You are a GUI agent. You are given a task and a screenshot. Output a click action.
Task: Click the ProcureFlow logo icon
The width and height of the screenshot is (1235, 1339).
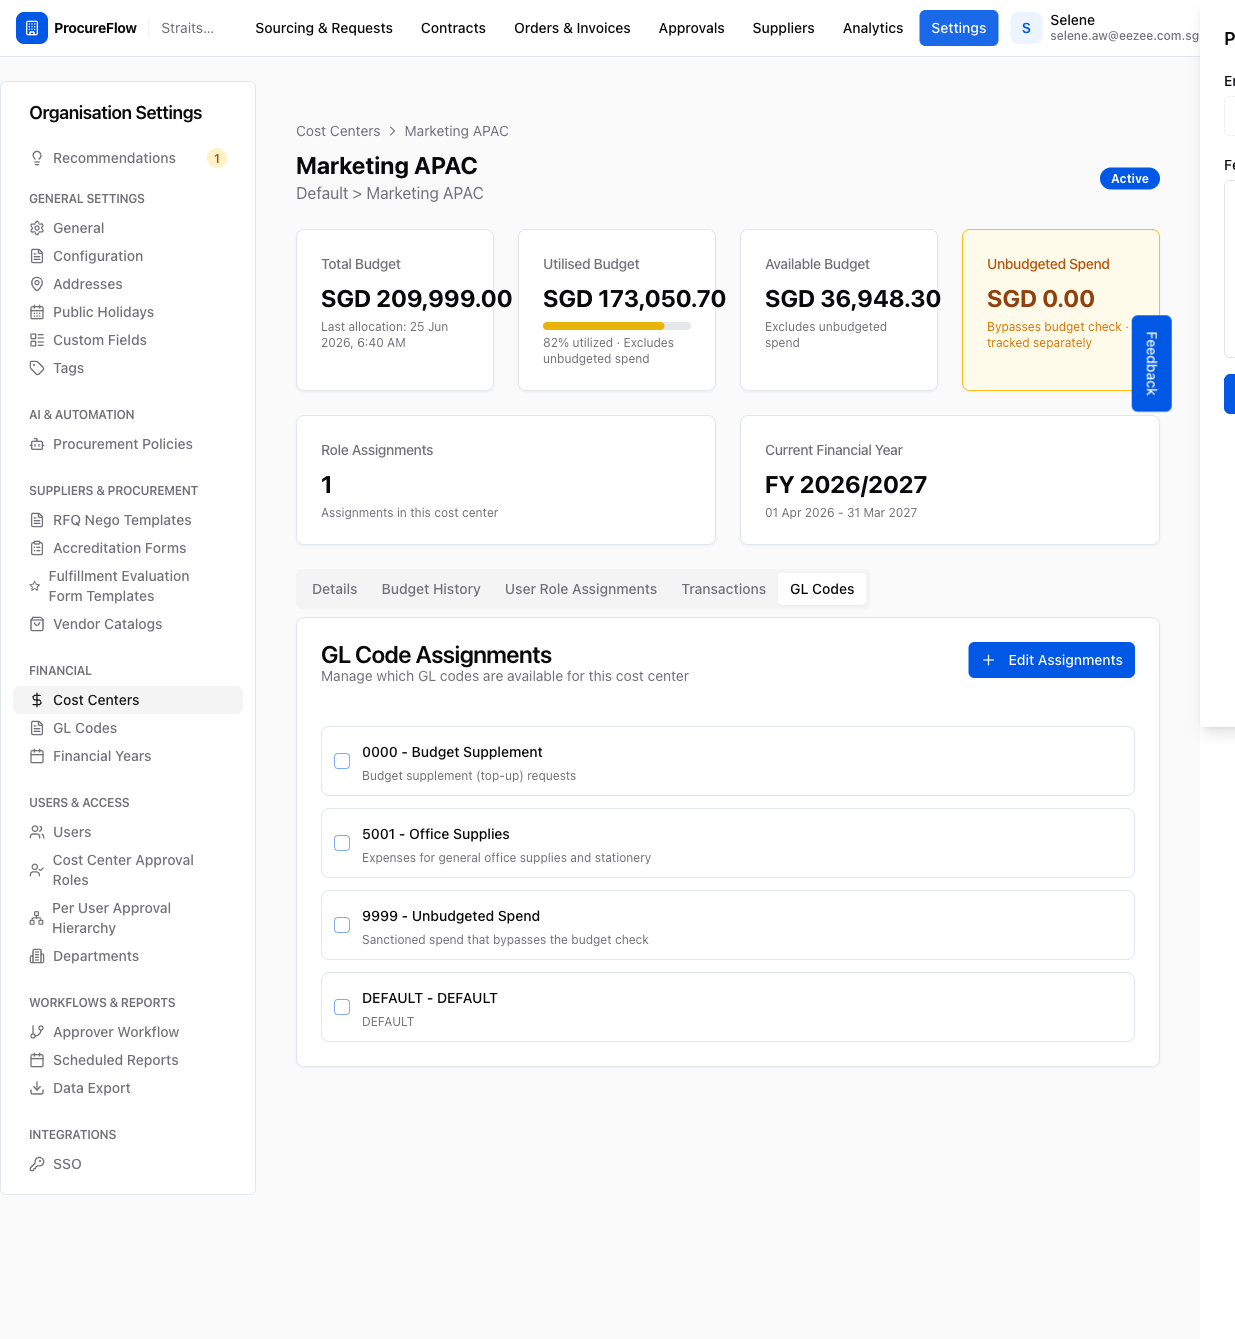coord(32,28)
